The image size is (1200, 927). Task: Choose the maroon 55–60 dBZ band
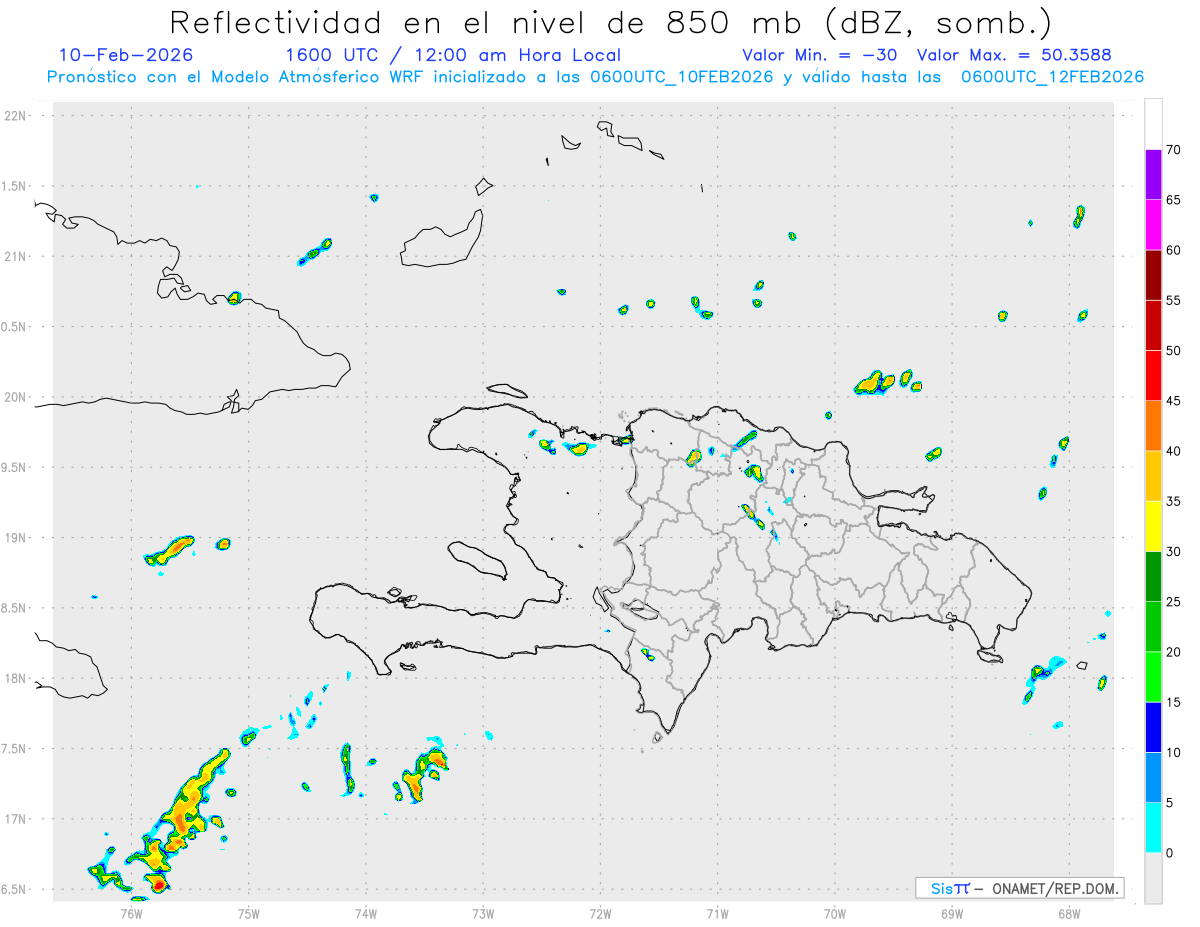(1153, 275)
